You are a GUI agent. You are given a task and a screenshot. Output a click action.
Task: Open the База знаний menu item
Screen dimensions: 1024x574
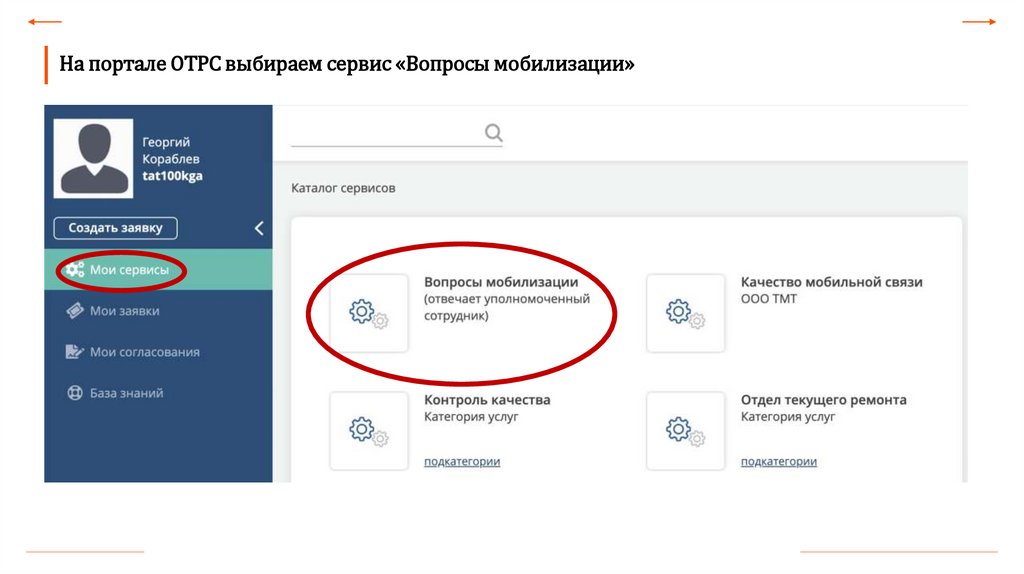coord(158,393)
